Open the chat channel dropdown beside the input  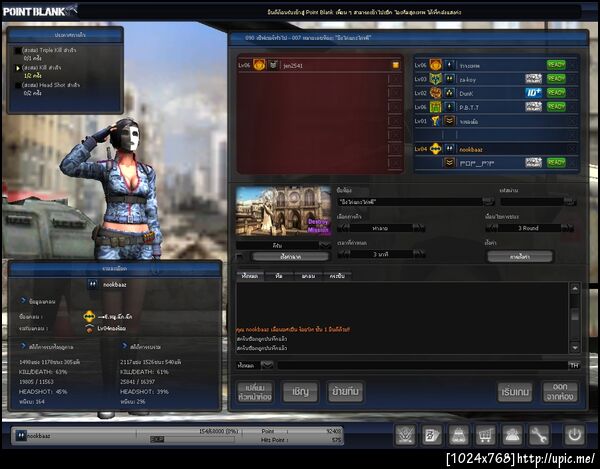point(267,365)
